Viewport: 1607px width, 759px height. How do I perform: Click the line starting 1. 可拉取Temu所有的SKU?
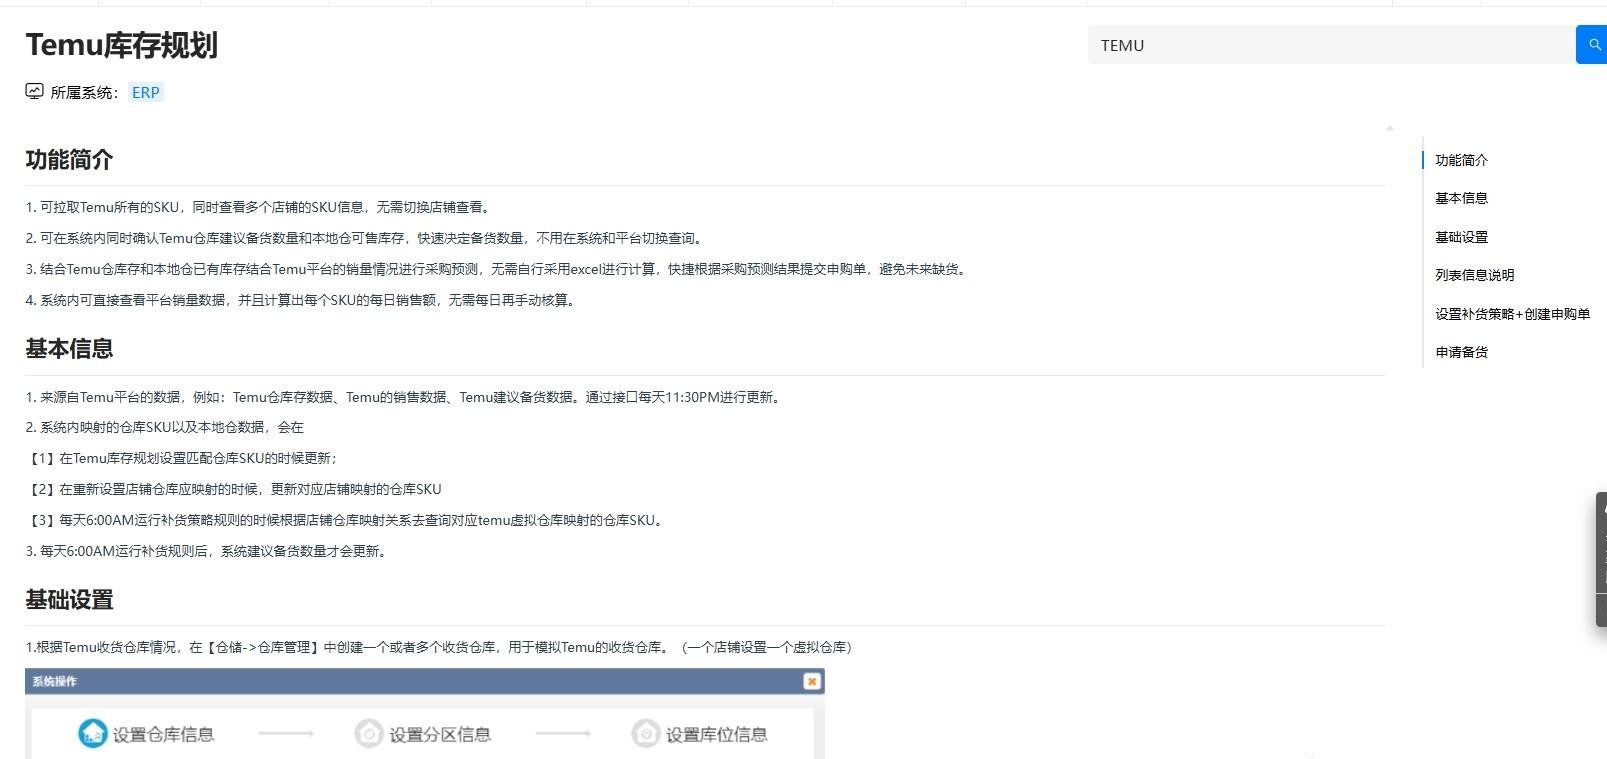[x=260, y=207]
